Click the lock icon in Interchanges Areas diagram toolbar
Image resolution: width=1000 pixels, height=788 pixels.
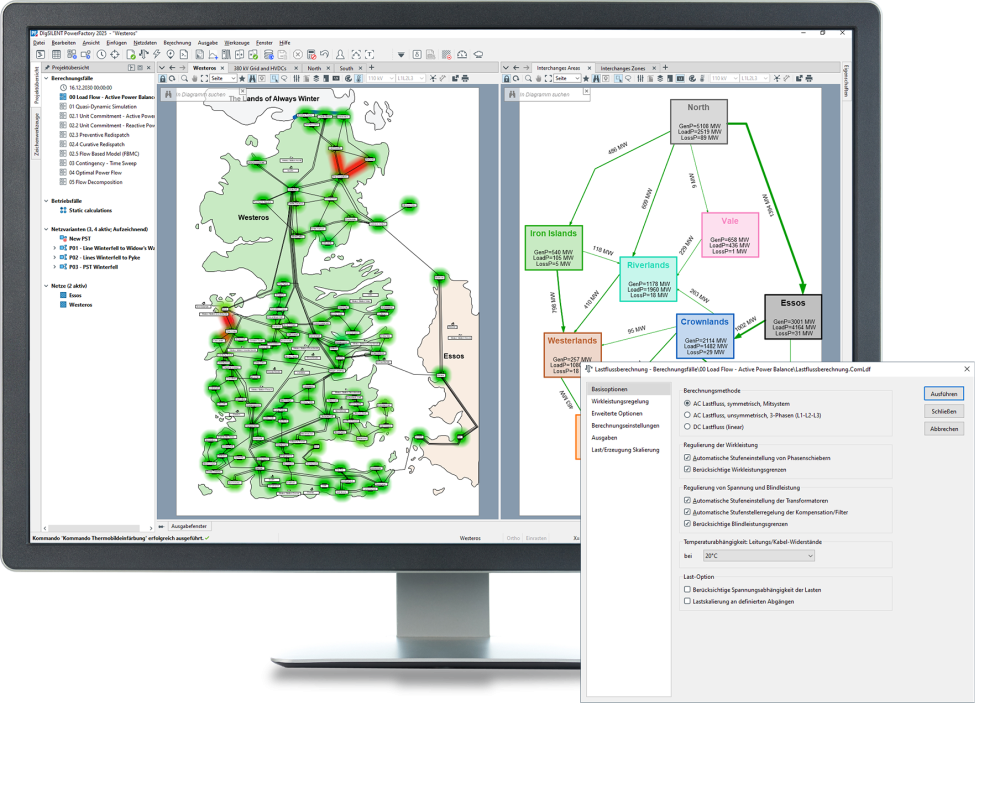coord(506,78)
